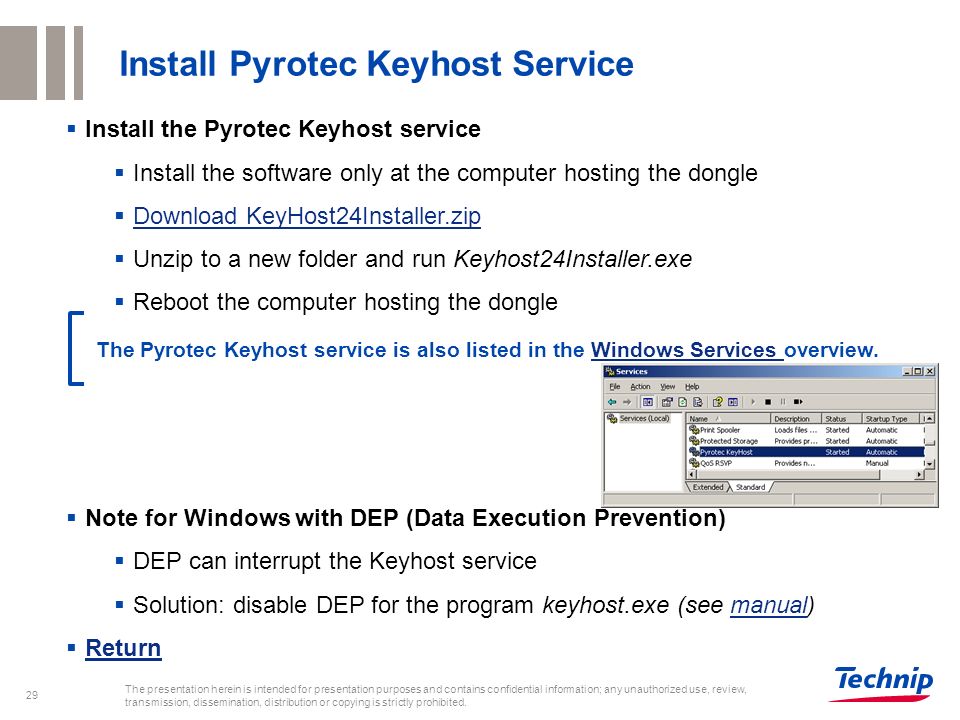The image size is (960, 720).
Task: Sort by the Description column header
Action: 796,419
